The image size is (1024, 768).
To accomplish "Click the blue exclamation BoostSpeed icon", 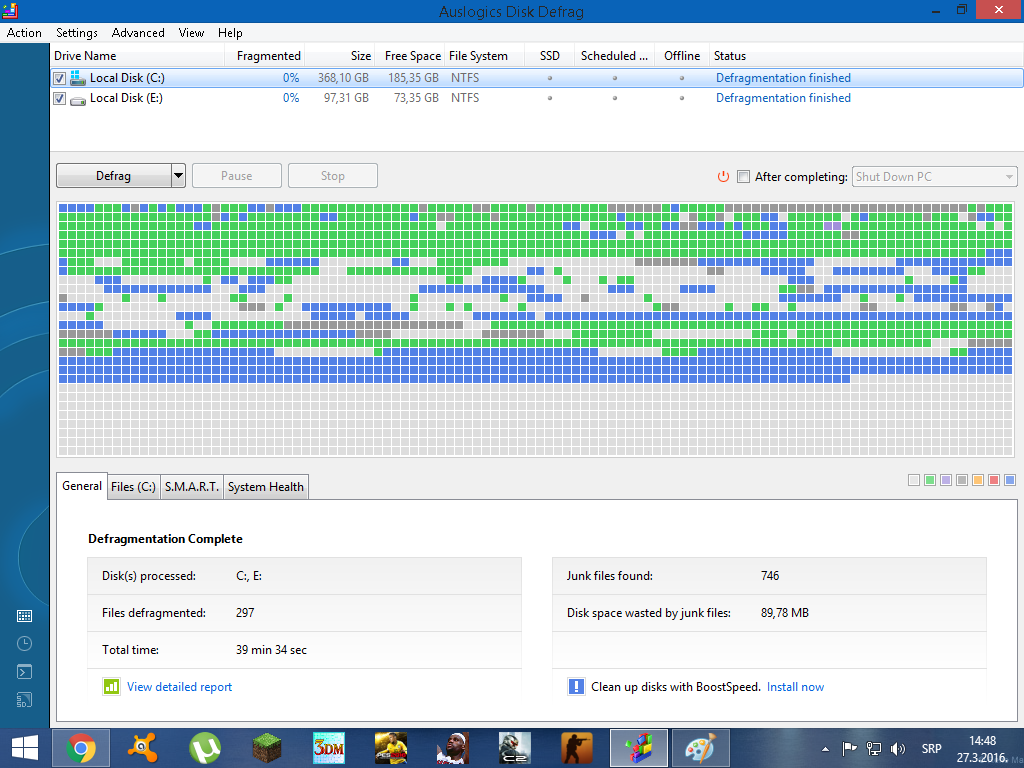I will click(576, 686).
